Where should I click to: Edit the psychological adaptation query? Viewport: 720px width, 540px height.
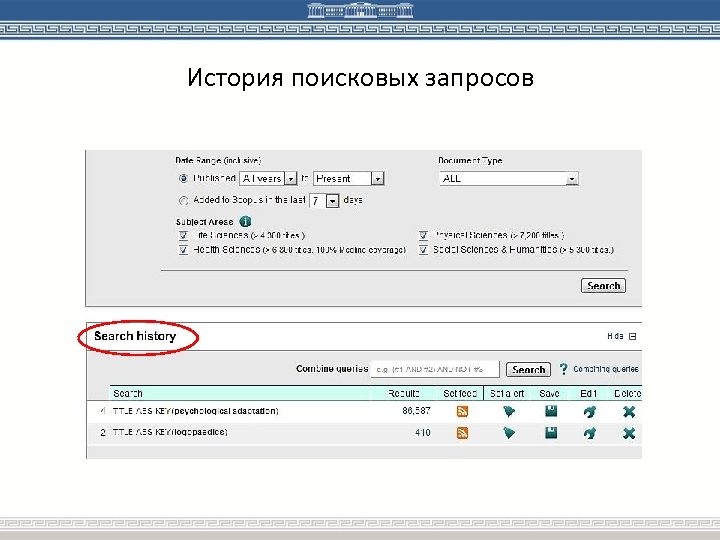590,411
